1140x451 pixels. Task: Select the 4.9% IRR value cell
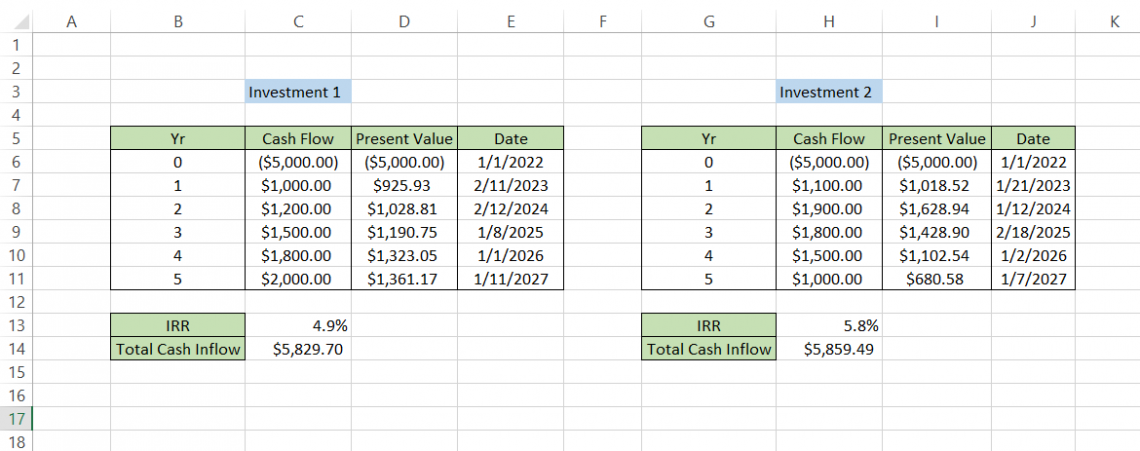(x=297, y=325)
